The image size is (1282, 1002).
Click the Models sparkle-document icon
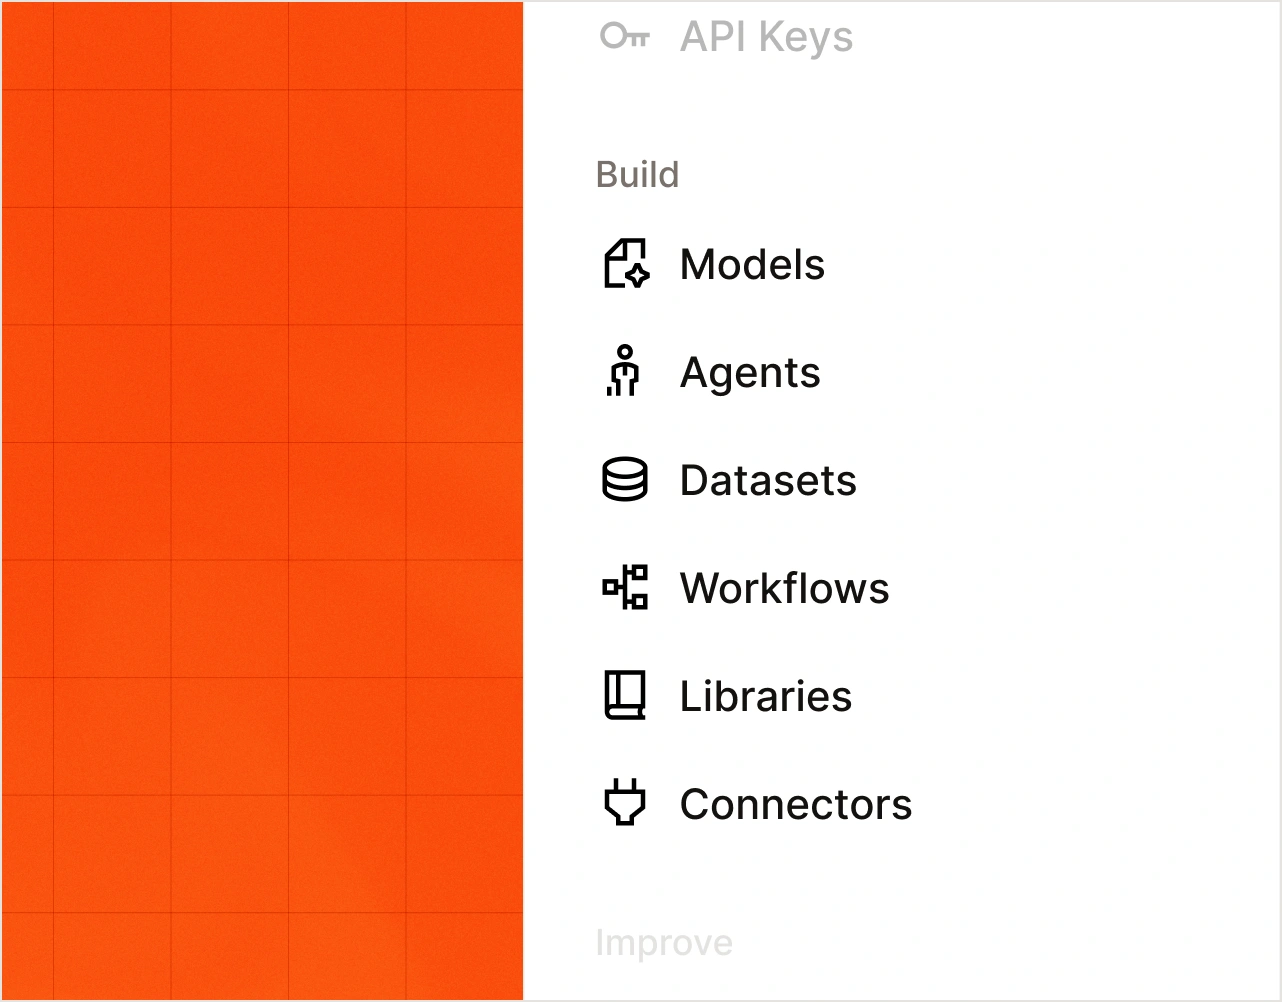pos(626,264)
